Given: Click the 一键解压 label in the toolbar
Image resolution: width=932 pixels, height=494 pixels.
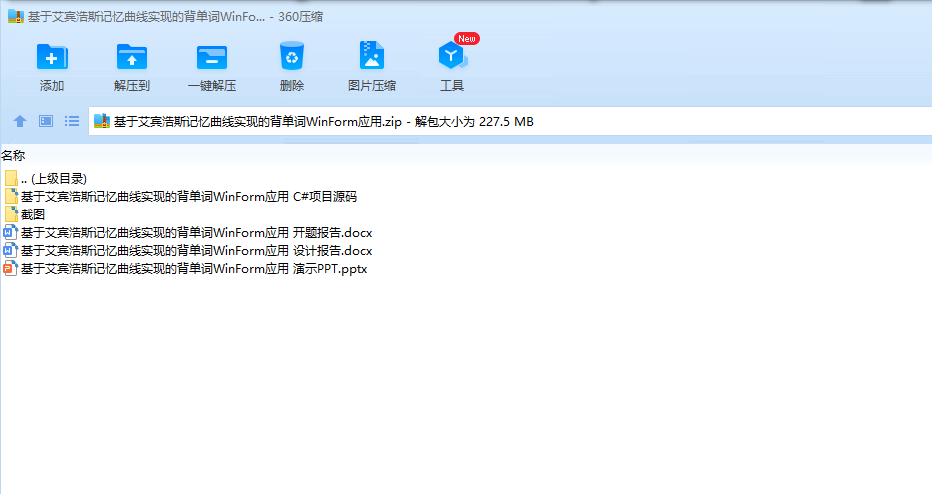Looking at the screenshot, I should tap(212, 86).
